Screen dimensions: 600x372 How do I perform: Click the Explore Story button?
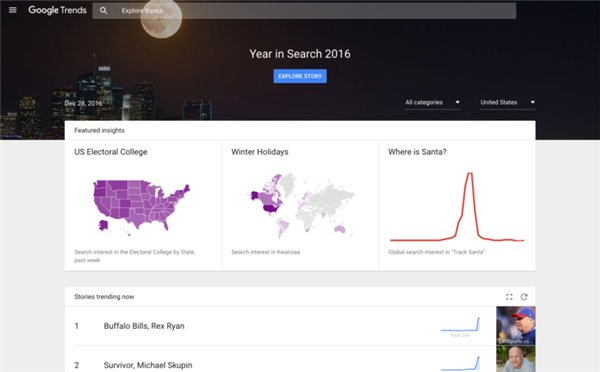click(x=300, y=76)
